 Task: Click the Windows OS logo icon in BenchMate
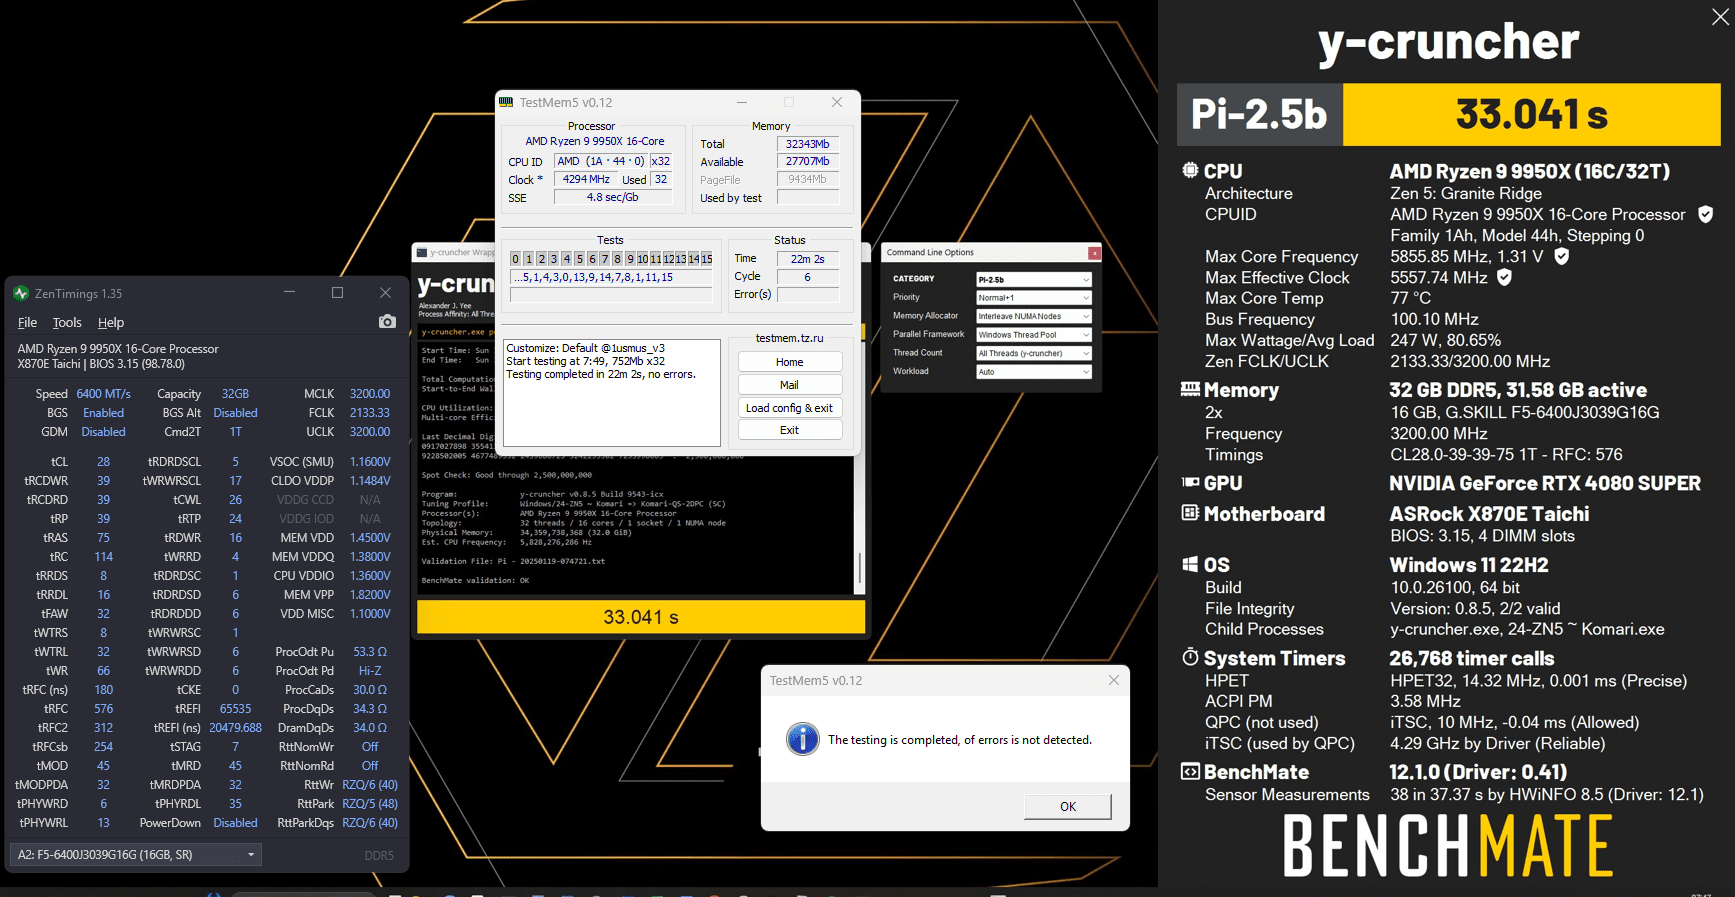tap(1190, 564)
